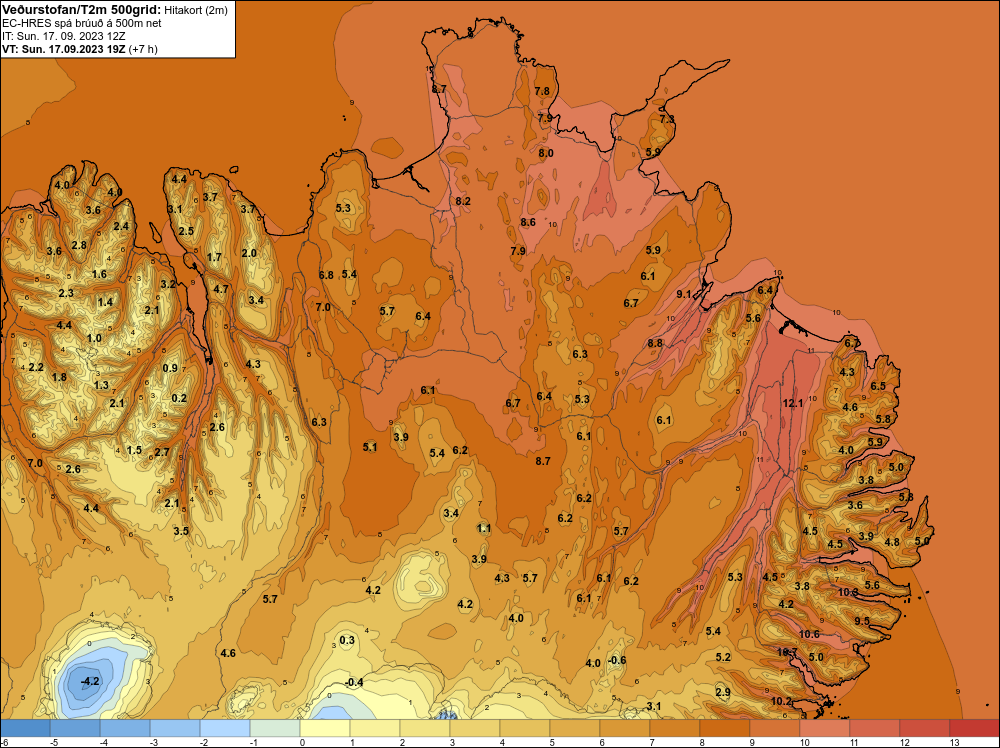Click the 8.6 temperature value
The width and height of the screenshot is (1000, 748).
[x=528, y=222]
